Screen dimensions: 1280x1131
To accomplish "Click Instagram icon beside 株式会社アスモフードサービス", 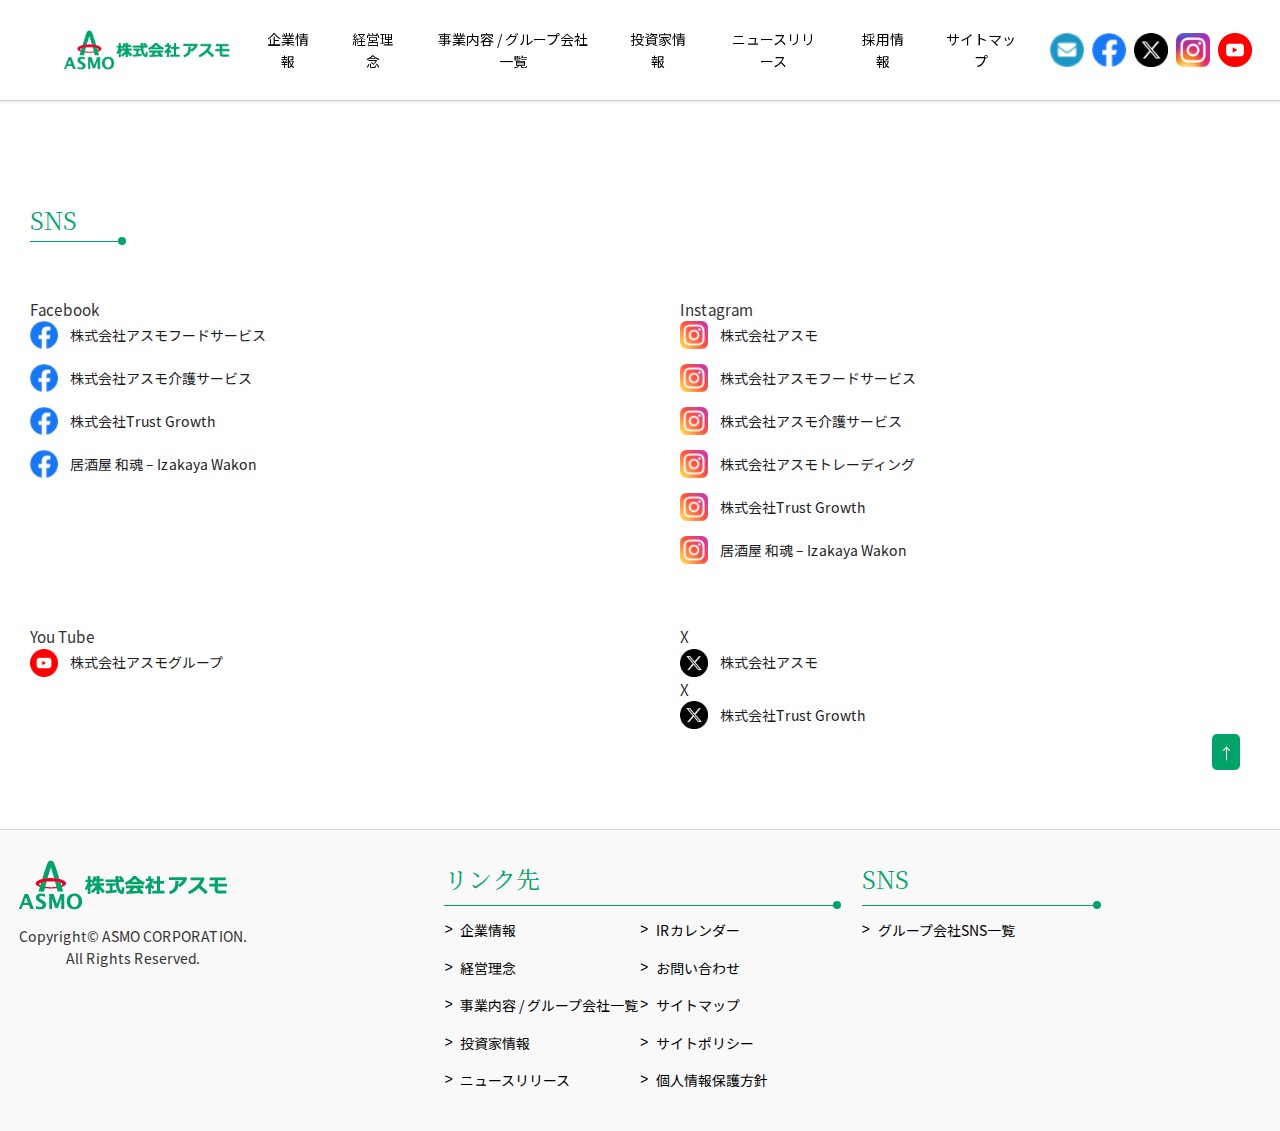I will click(x=694, y=378).
